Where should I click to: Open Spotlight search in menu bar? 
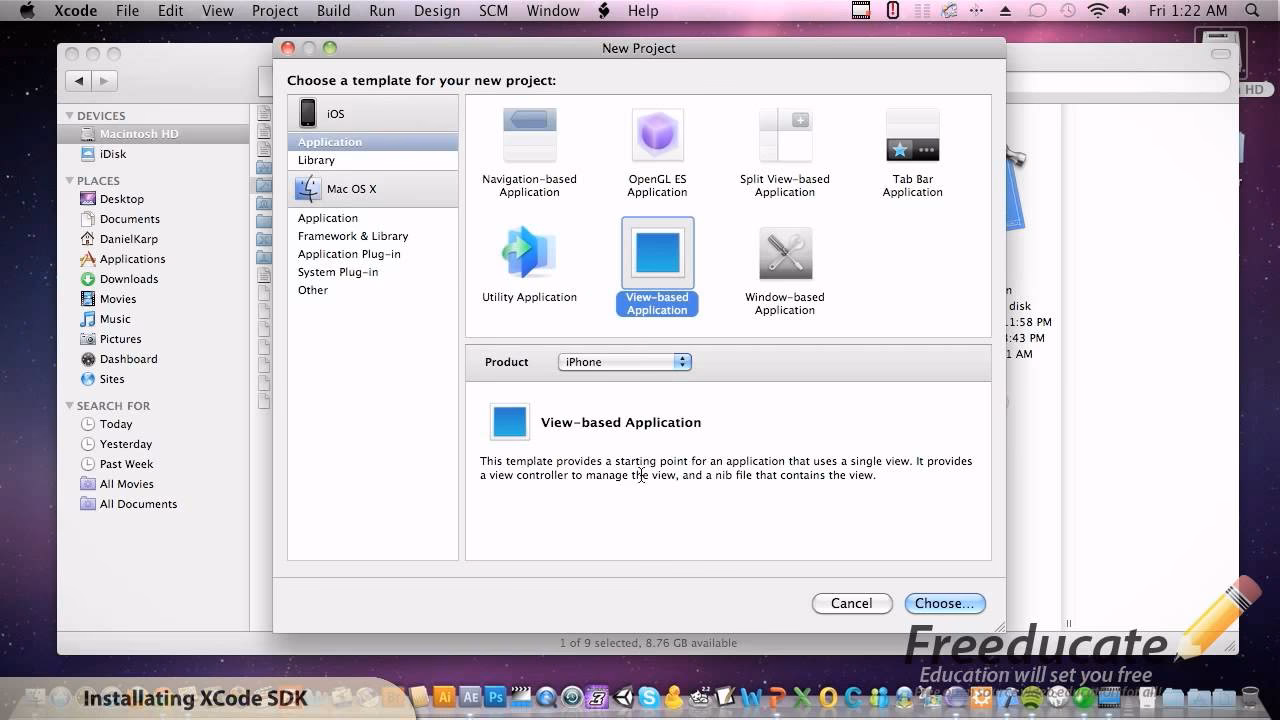(1252, 11)
